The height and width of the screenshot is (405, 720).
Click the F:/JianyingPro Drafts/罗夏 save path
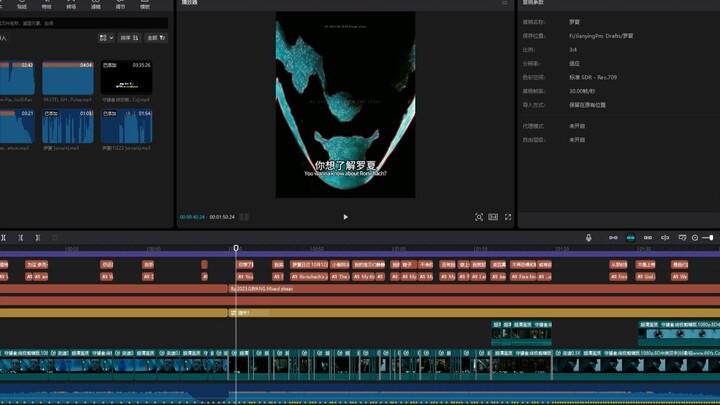[x=601, y=36]
